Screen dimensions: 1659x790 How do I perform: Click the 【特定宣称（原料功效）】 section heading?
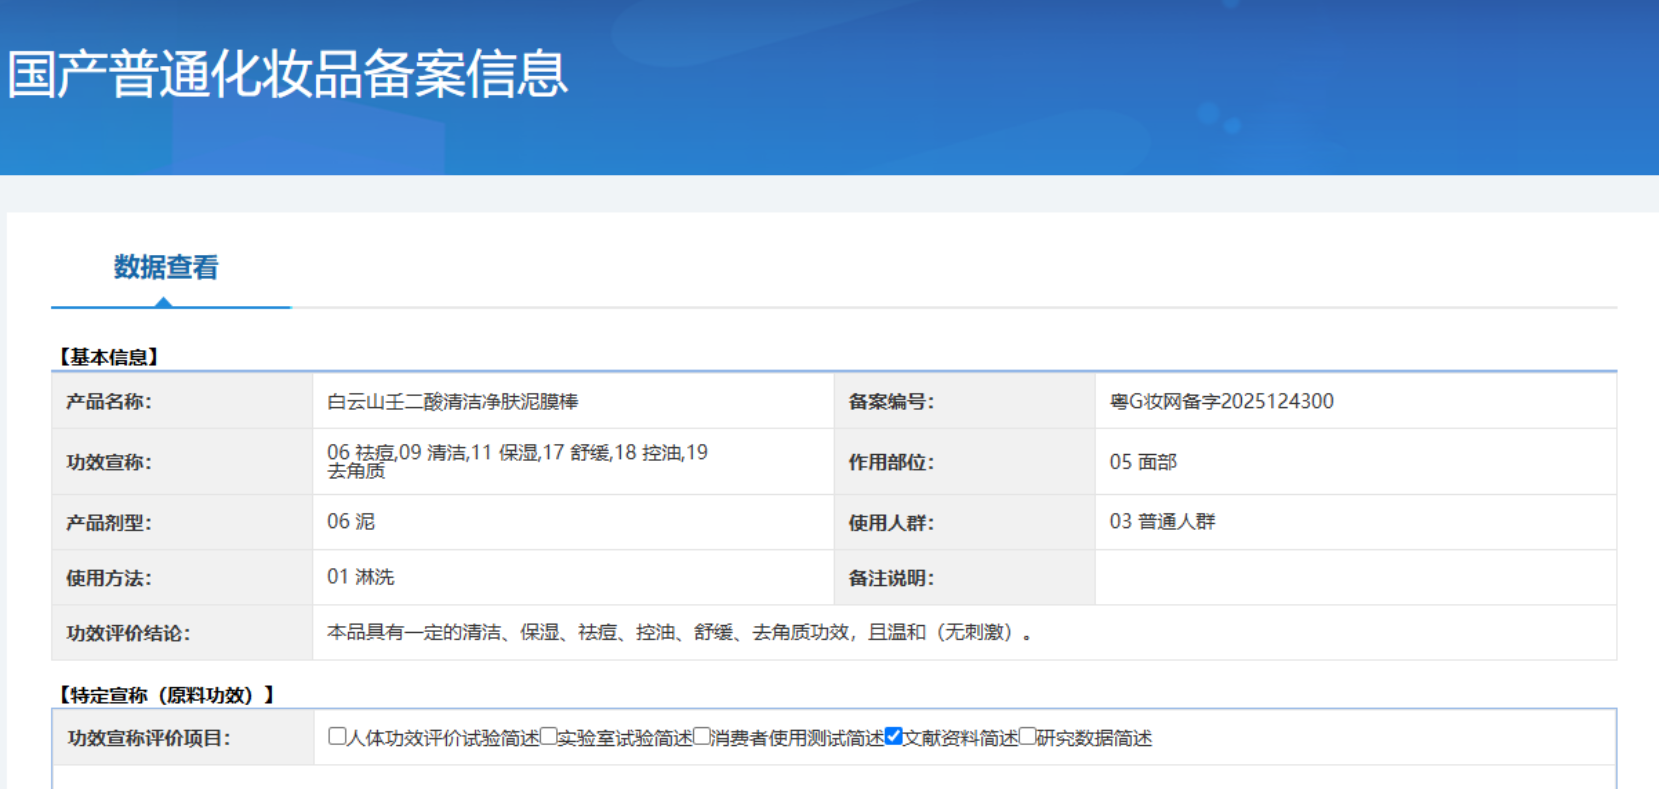click(x=167, y=695)
